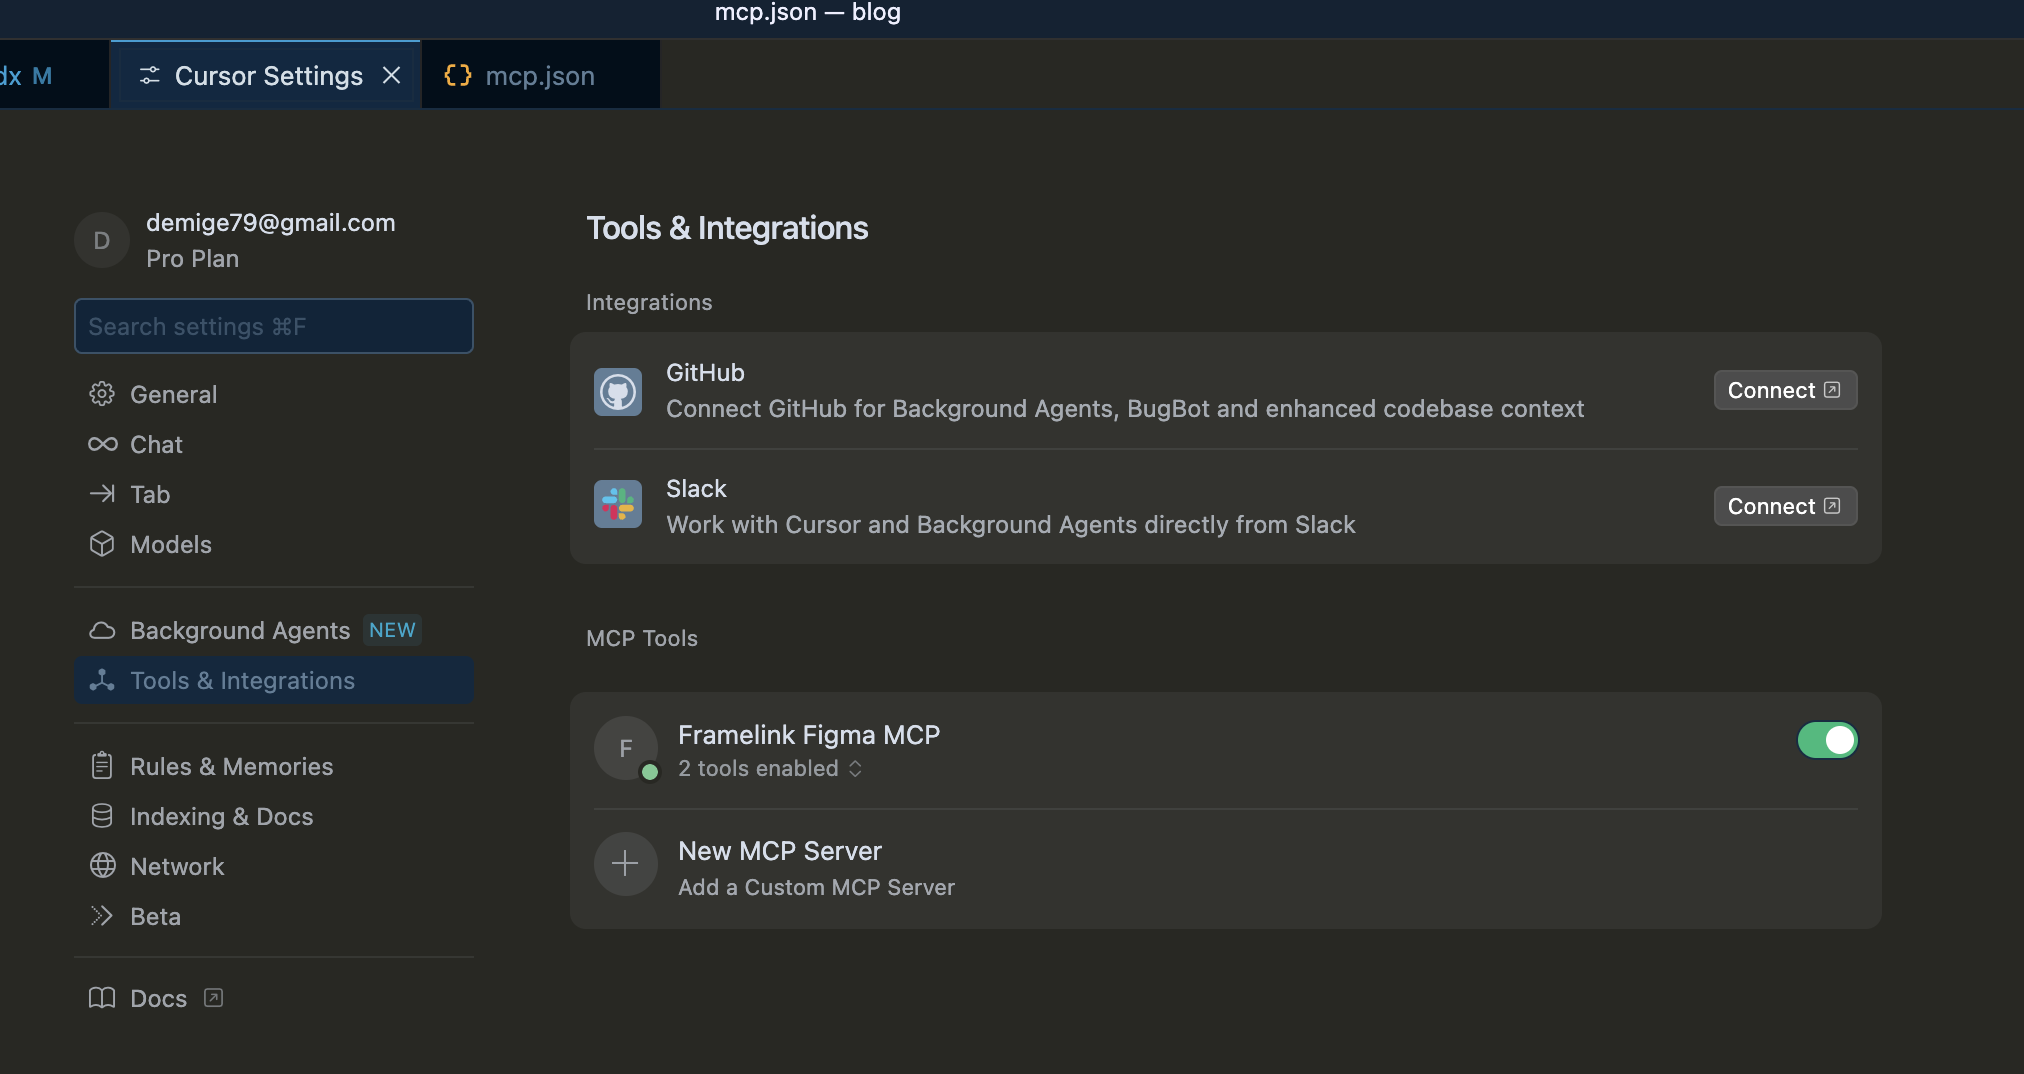Viewport: 2024px width, 1074px height.
Task: Click the Rules & Memories clipboard icon
Action: 102,766
